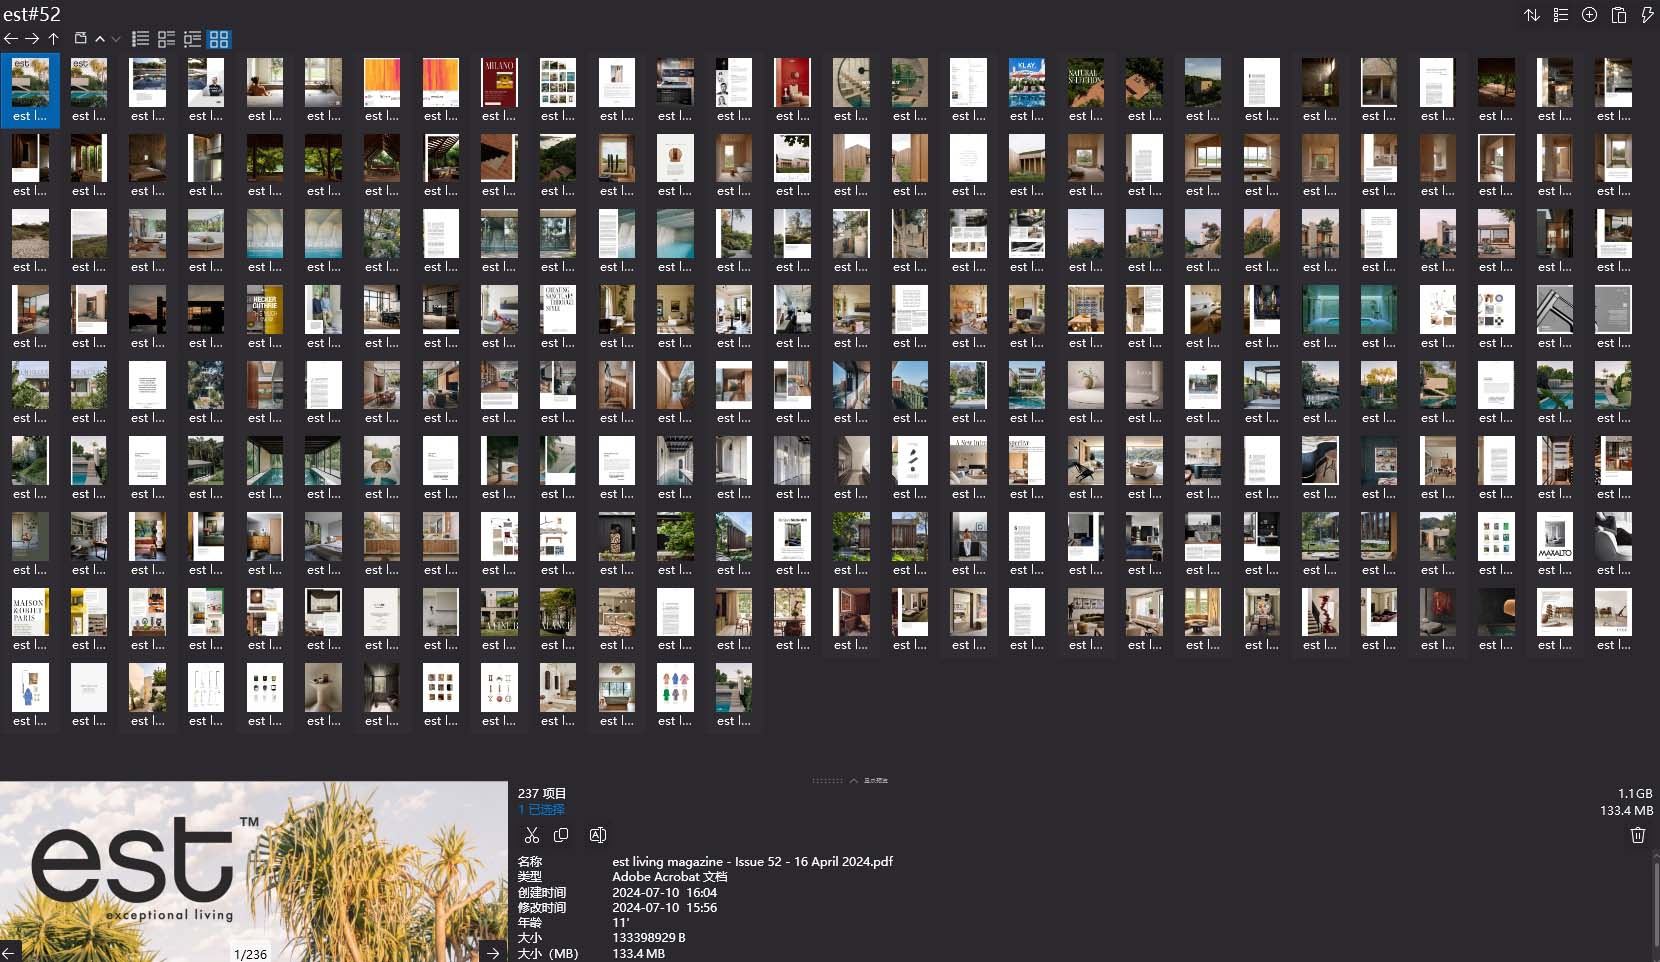Click the rename icon in details panel
This screenshot has height=962, width=1660.
tap(597, 835)
